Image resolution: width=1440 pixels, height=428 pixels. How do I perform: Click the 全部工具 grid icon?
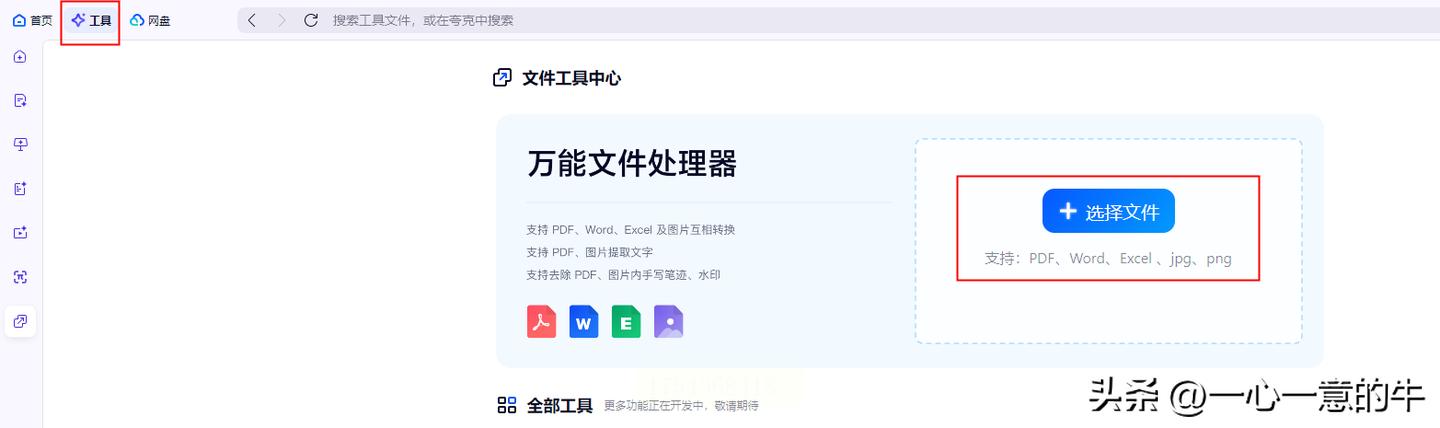[507, 405]
